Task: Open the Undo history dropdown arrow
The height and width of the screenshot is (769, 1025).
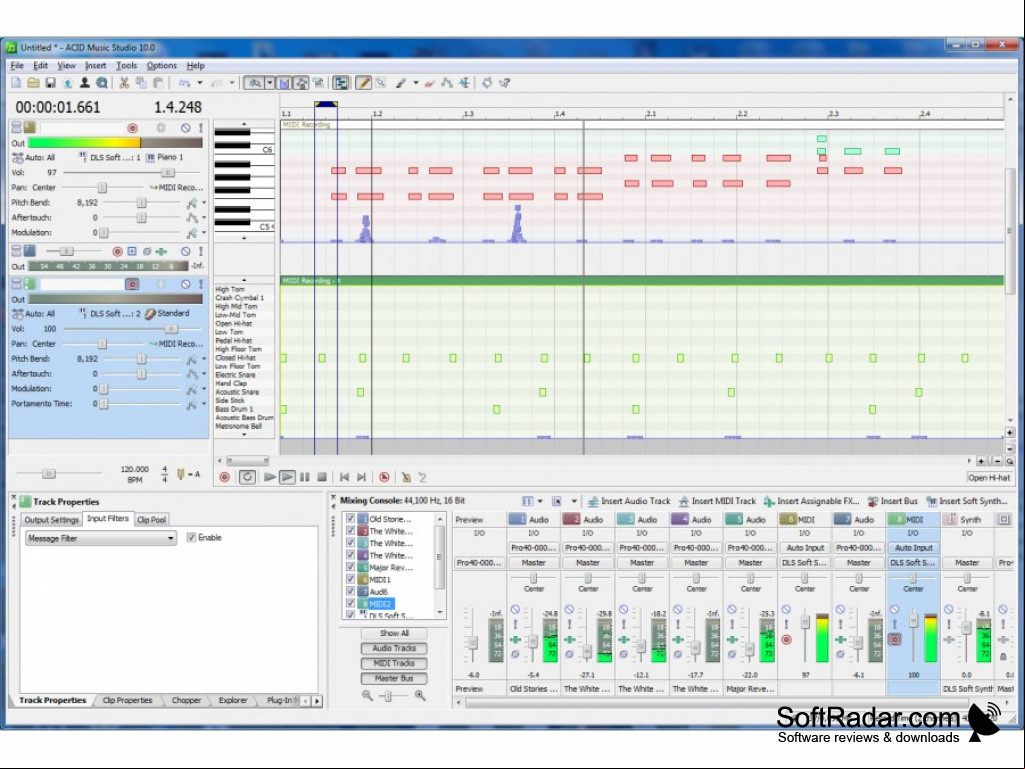Action: 199,83
